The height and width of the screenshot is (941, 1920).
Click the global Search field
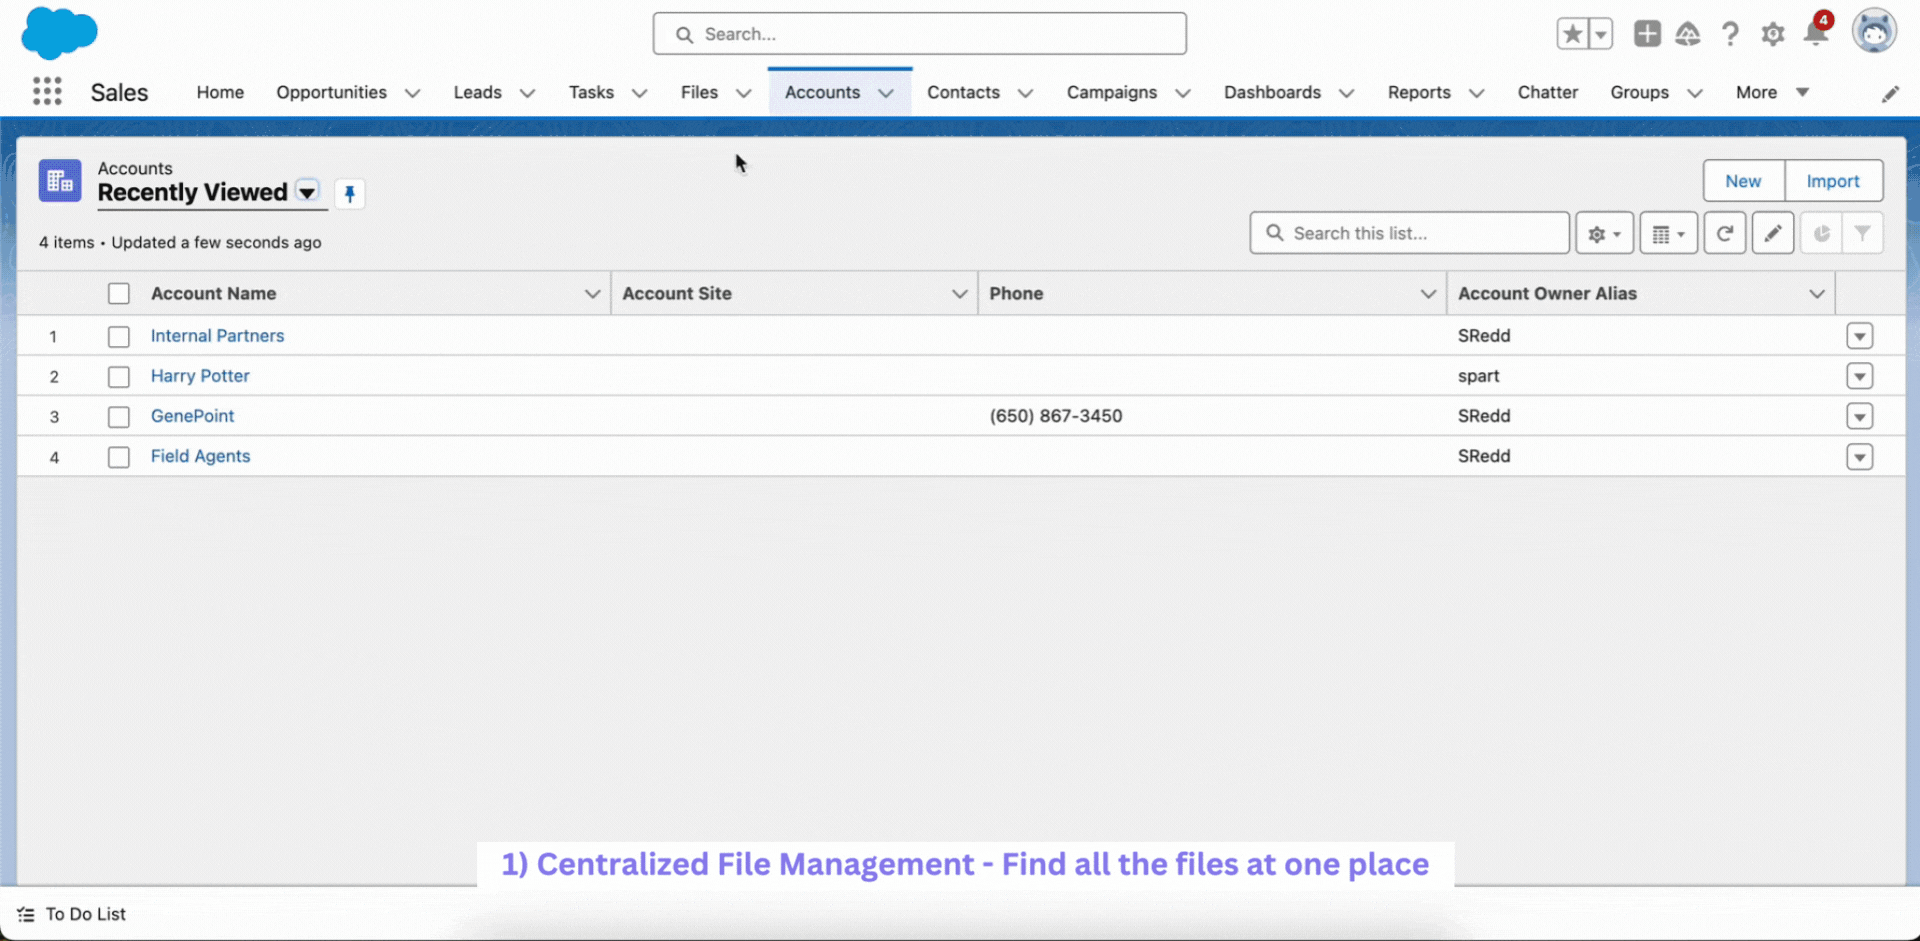coord(919,34)
